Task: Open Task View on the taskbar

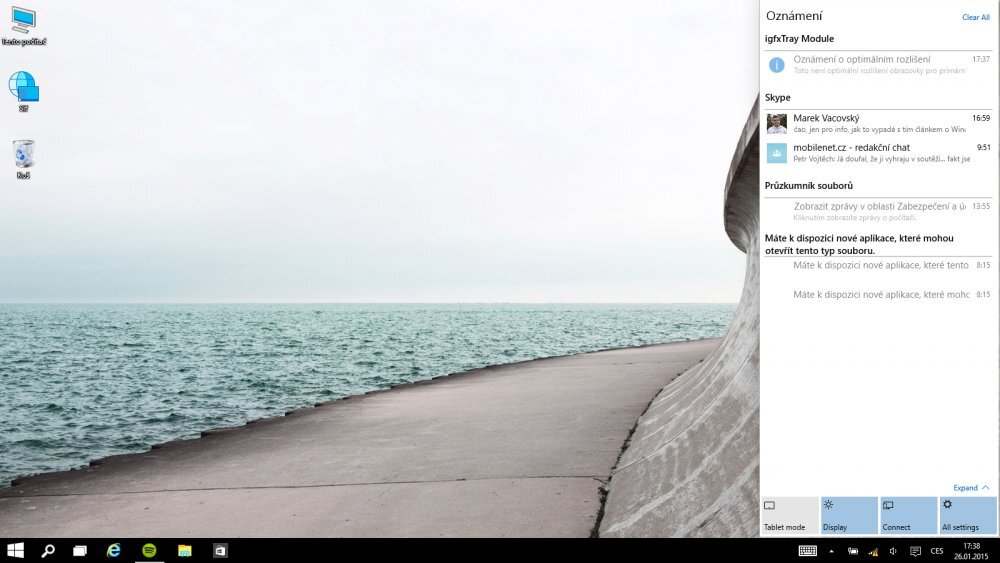Action: click(80, 550)
